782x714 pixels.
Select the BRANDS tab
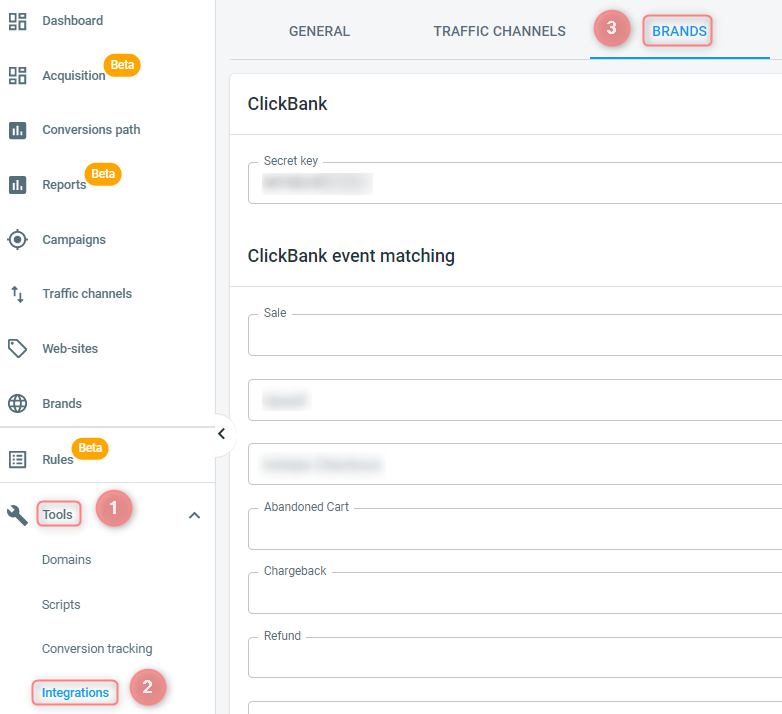click(x=679, y=31)
